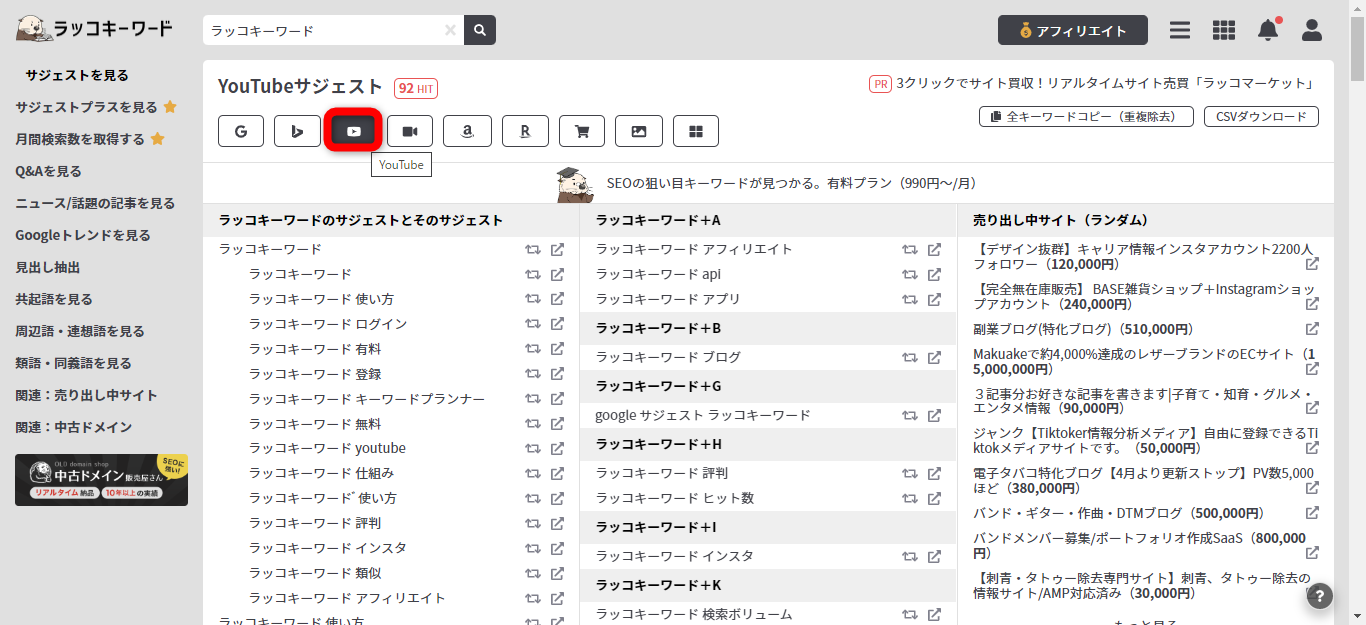Select the Google suggest source icon
Viewport: 1366px width, 625px height.
click(x=241, y=131)
